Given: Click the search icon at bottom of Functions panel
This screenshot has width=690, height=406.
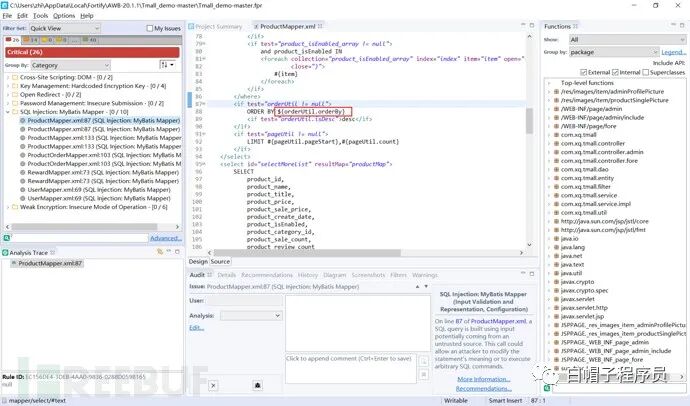Looking at the screenshot, I should (x=547, y=388).
